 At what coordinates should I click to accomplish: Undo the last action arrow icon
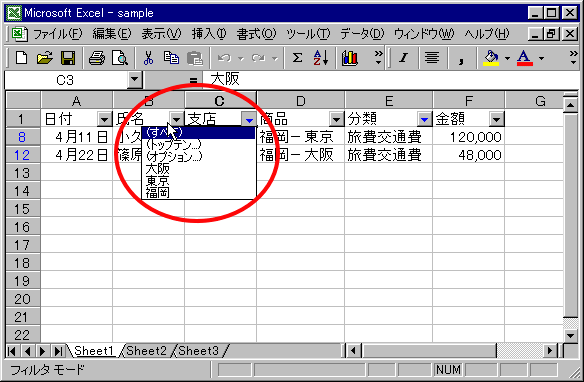pos(224,58)
